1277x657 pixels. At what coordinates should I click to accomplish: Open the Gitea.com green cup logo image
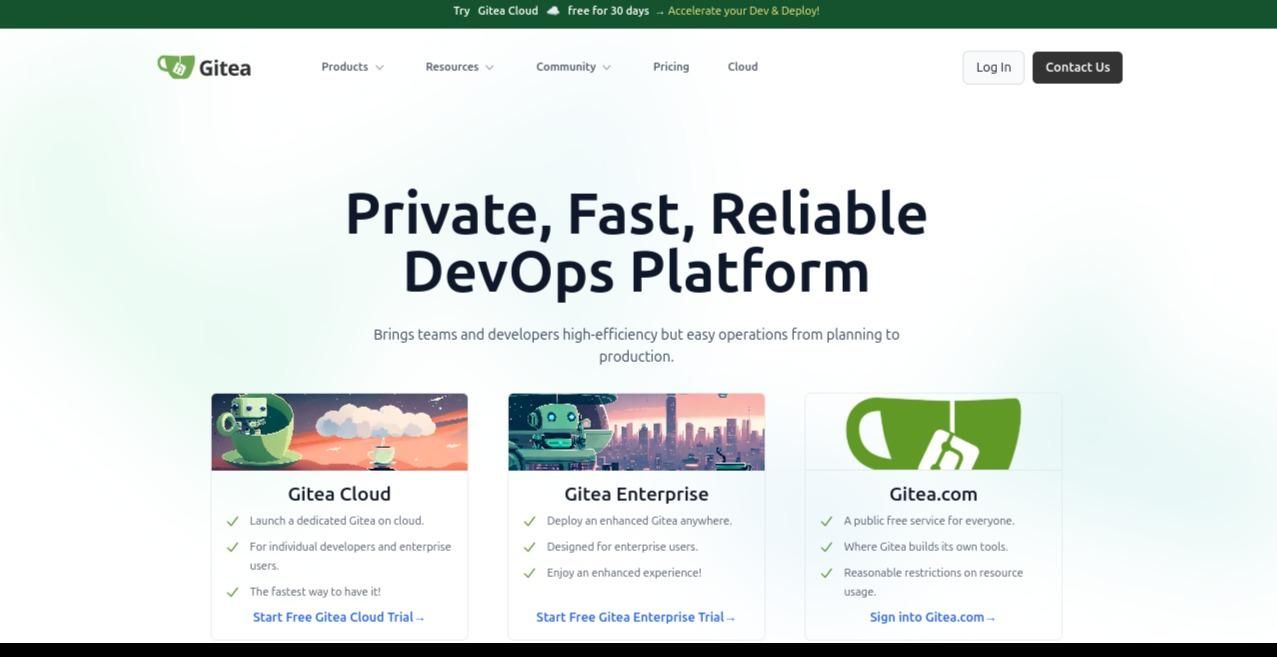(x=933, y=432)
